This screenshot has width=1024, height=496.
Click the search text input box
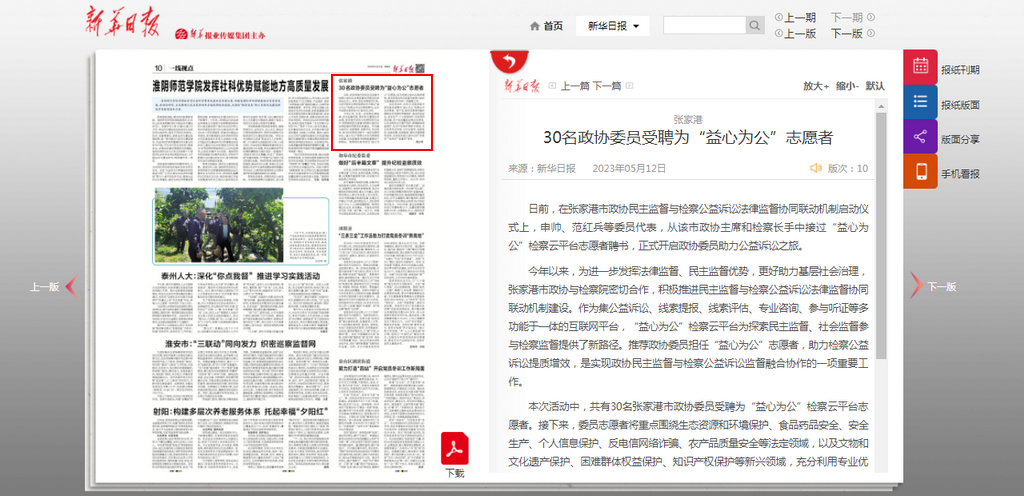pyautogui.click(x=704, y=25)
